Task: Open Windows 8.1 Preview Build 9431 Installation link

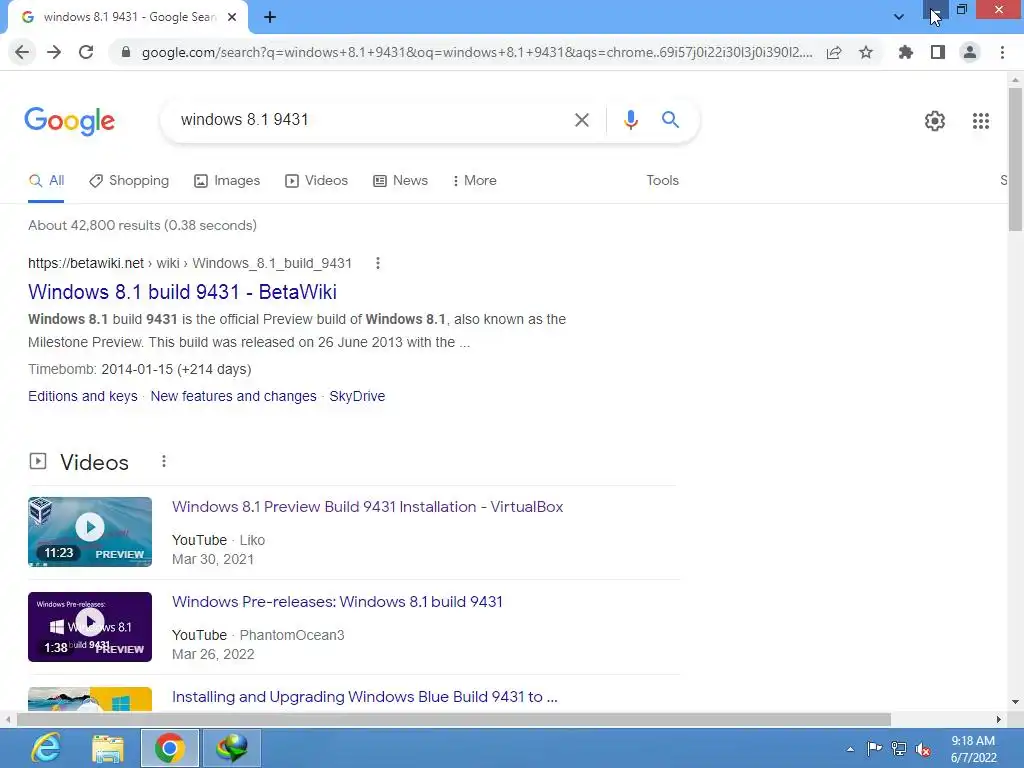Action: 367,507
